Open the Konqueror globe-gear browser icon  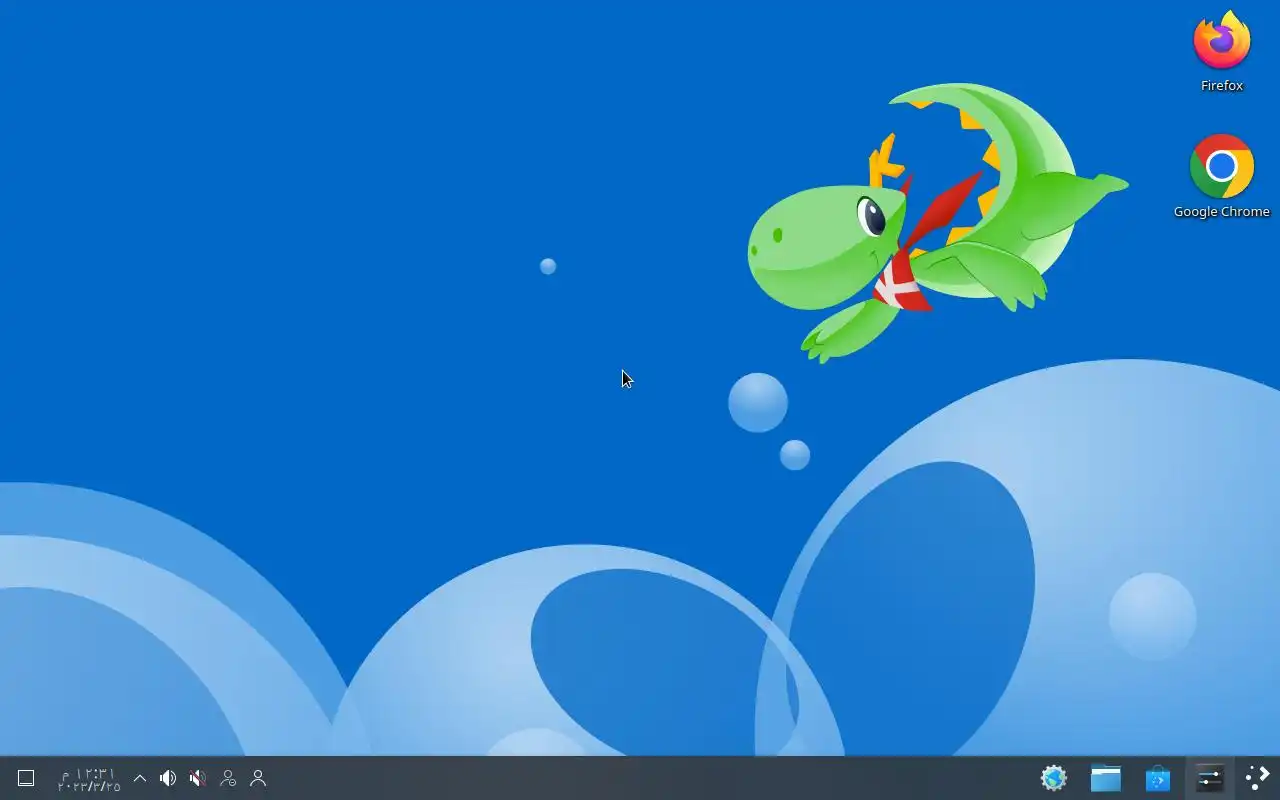(1053, 778)
